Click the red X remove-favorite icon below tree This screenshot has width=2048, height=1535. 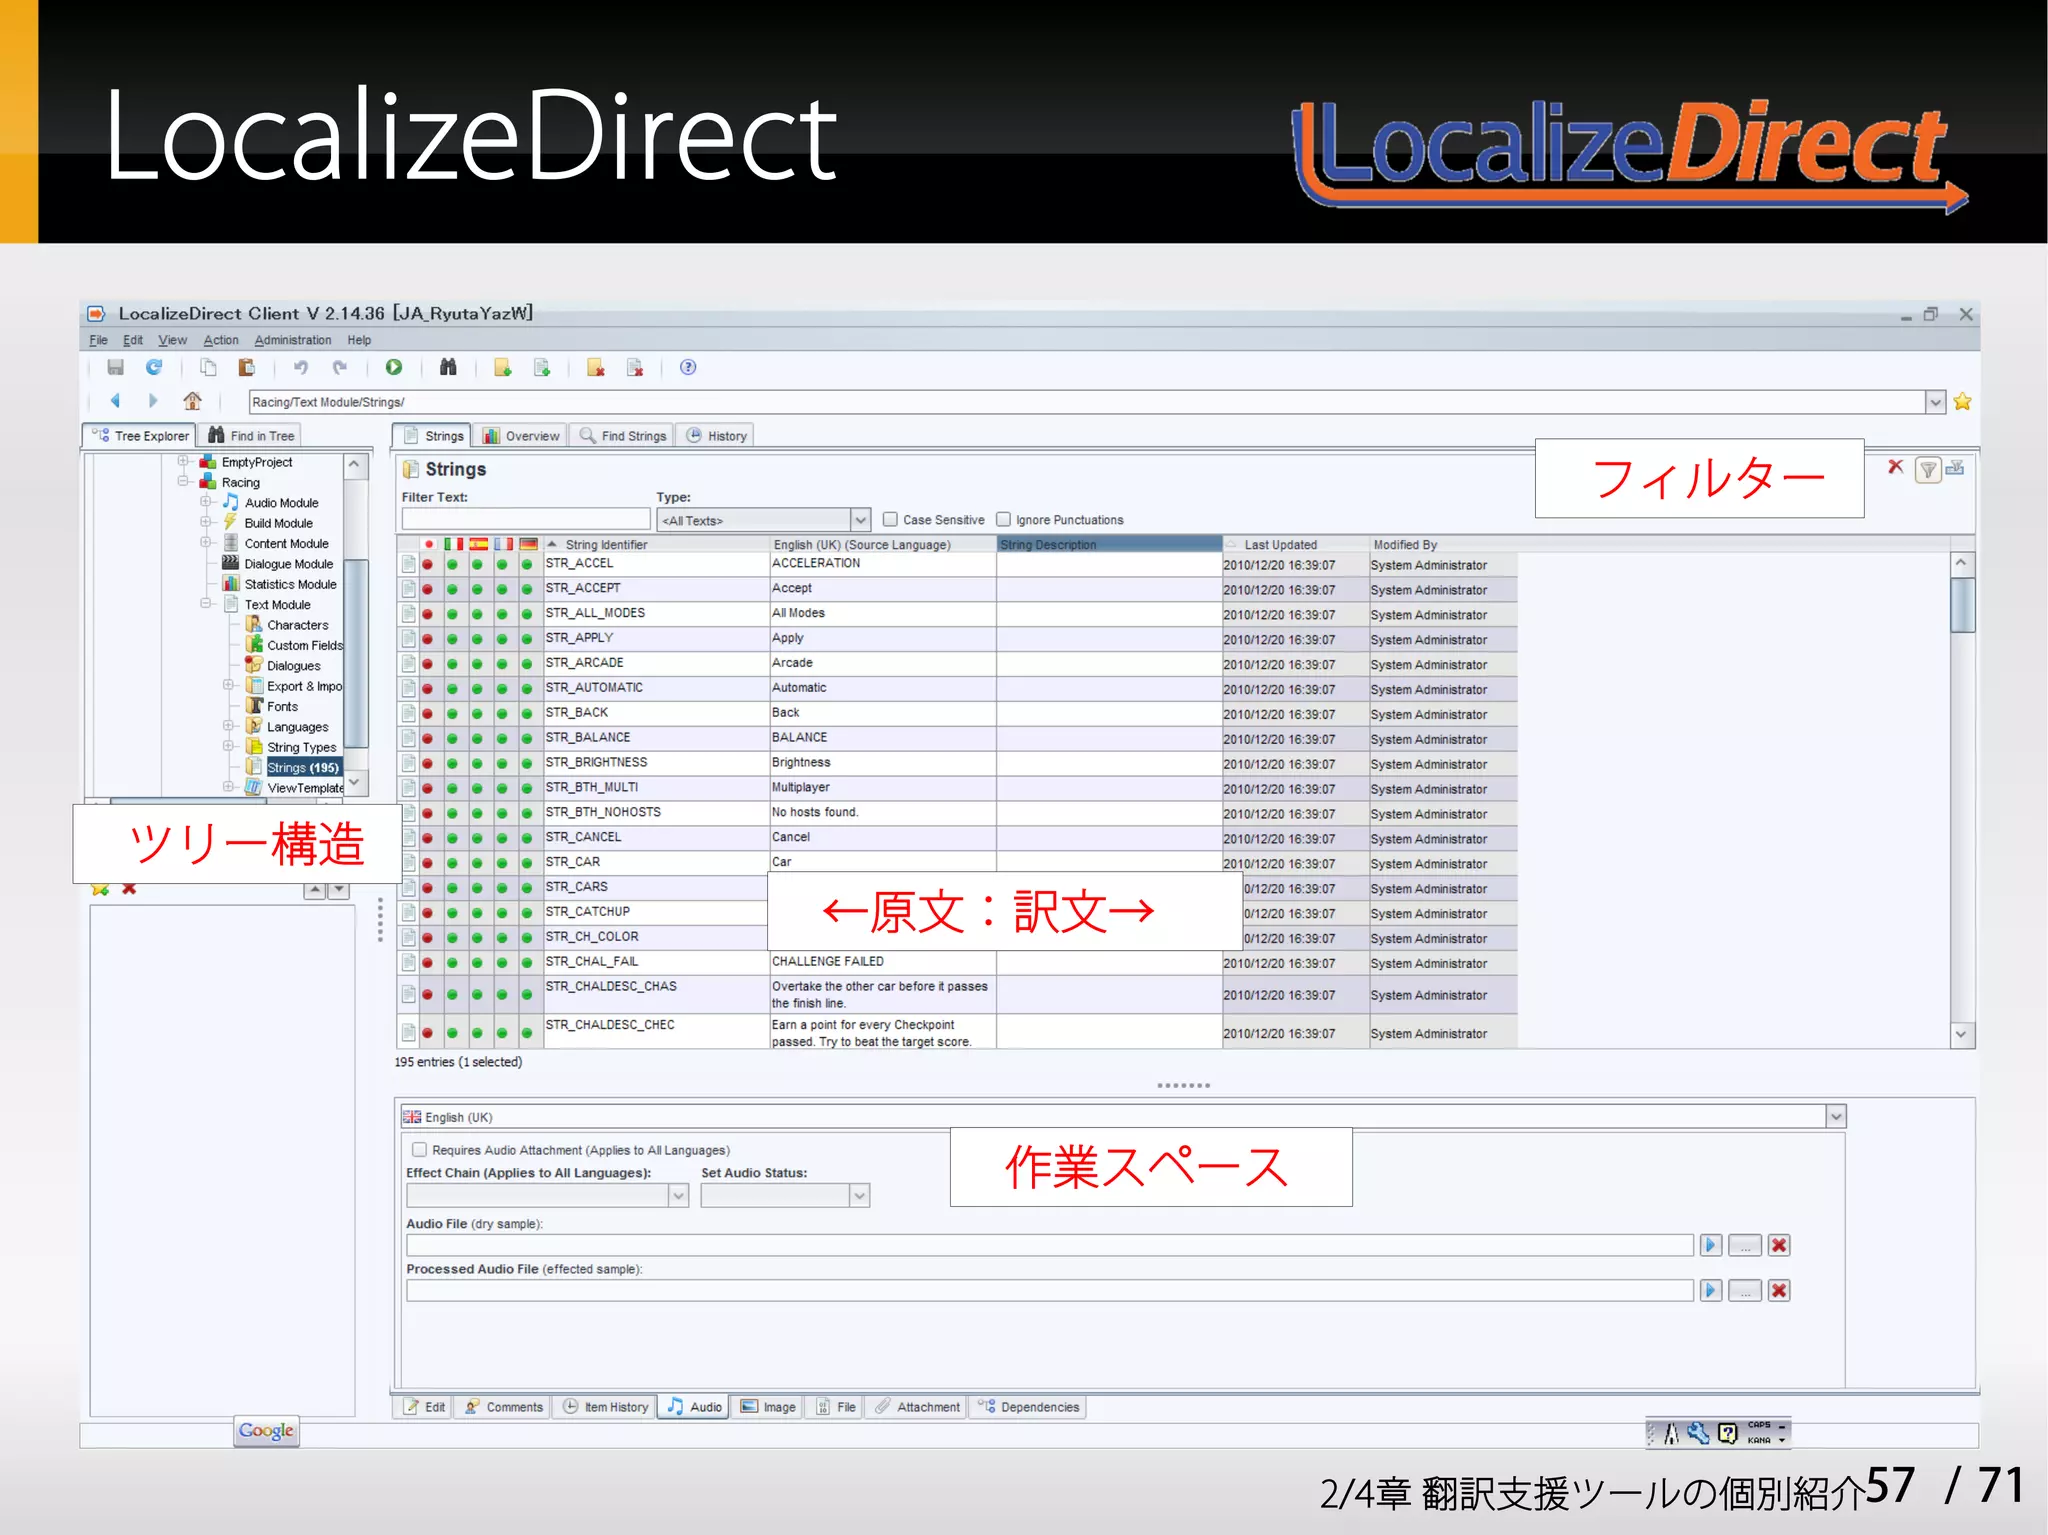point(129,889)
